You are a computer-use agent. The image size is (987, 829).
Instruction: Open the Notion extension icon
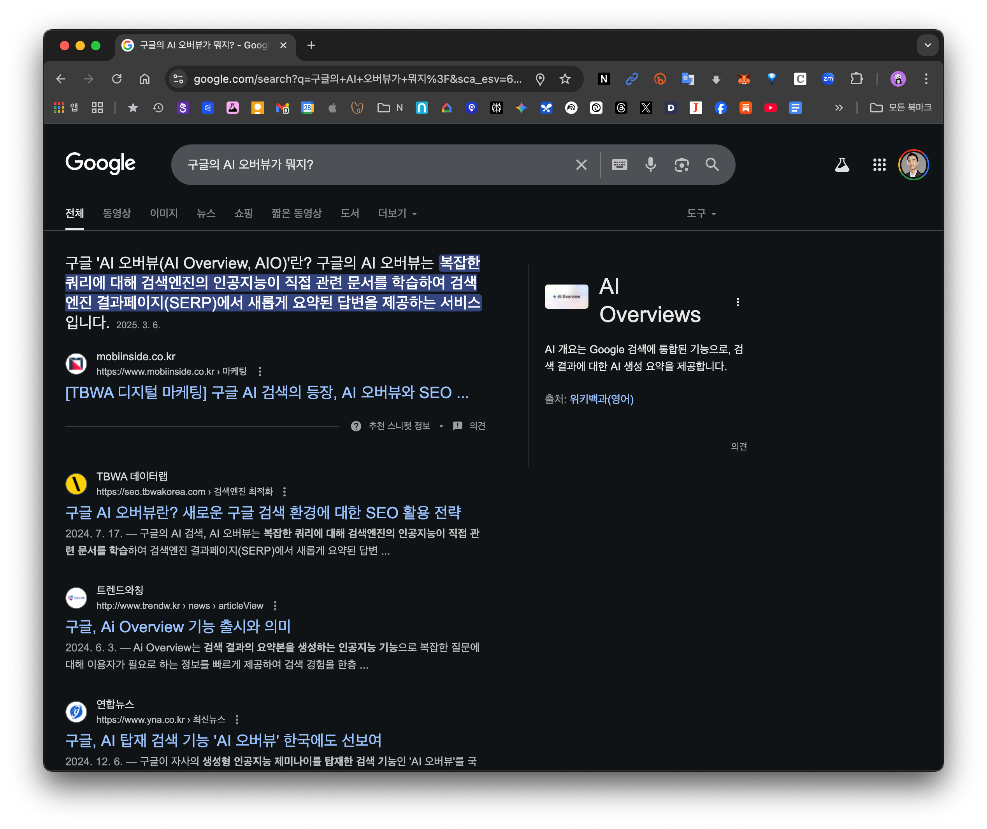tap(604, 79)
